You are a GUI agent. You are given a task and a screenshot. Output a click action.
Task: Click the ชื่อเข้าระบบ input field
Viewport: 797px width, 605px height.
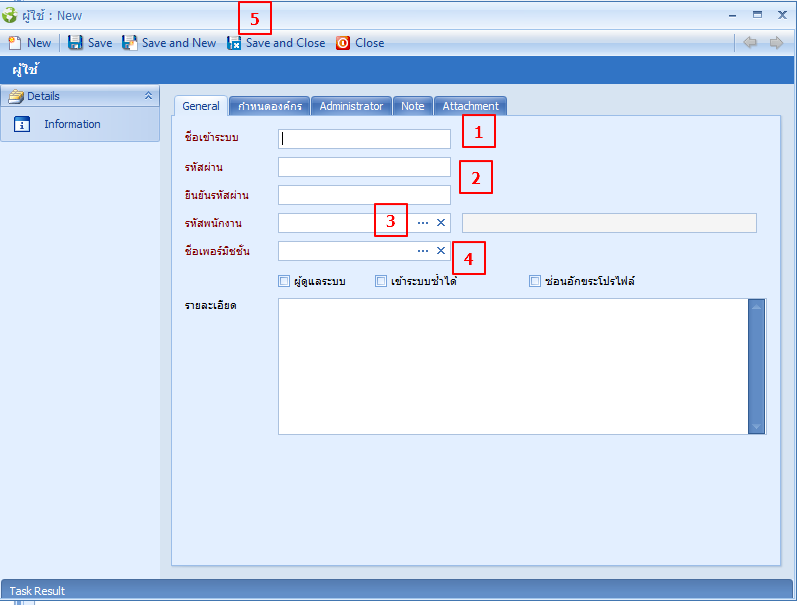pyautogui.click(x=365, y=139)
